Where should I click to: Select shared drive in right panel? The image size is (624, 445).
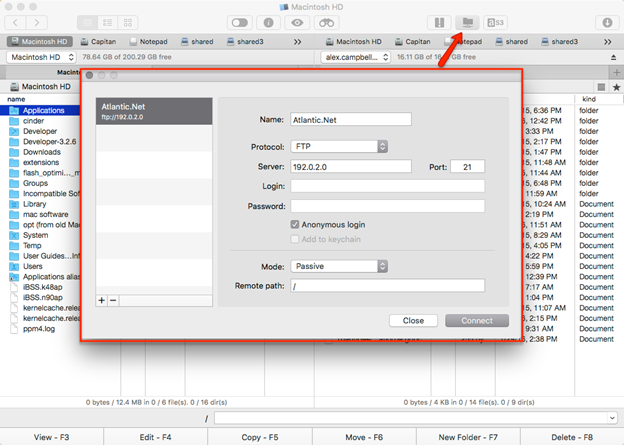pyautogui.click(x=511, y=41)
